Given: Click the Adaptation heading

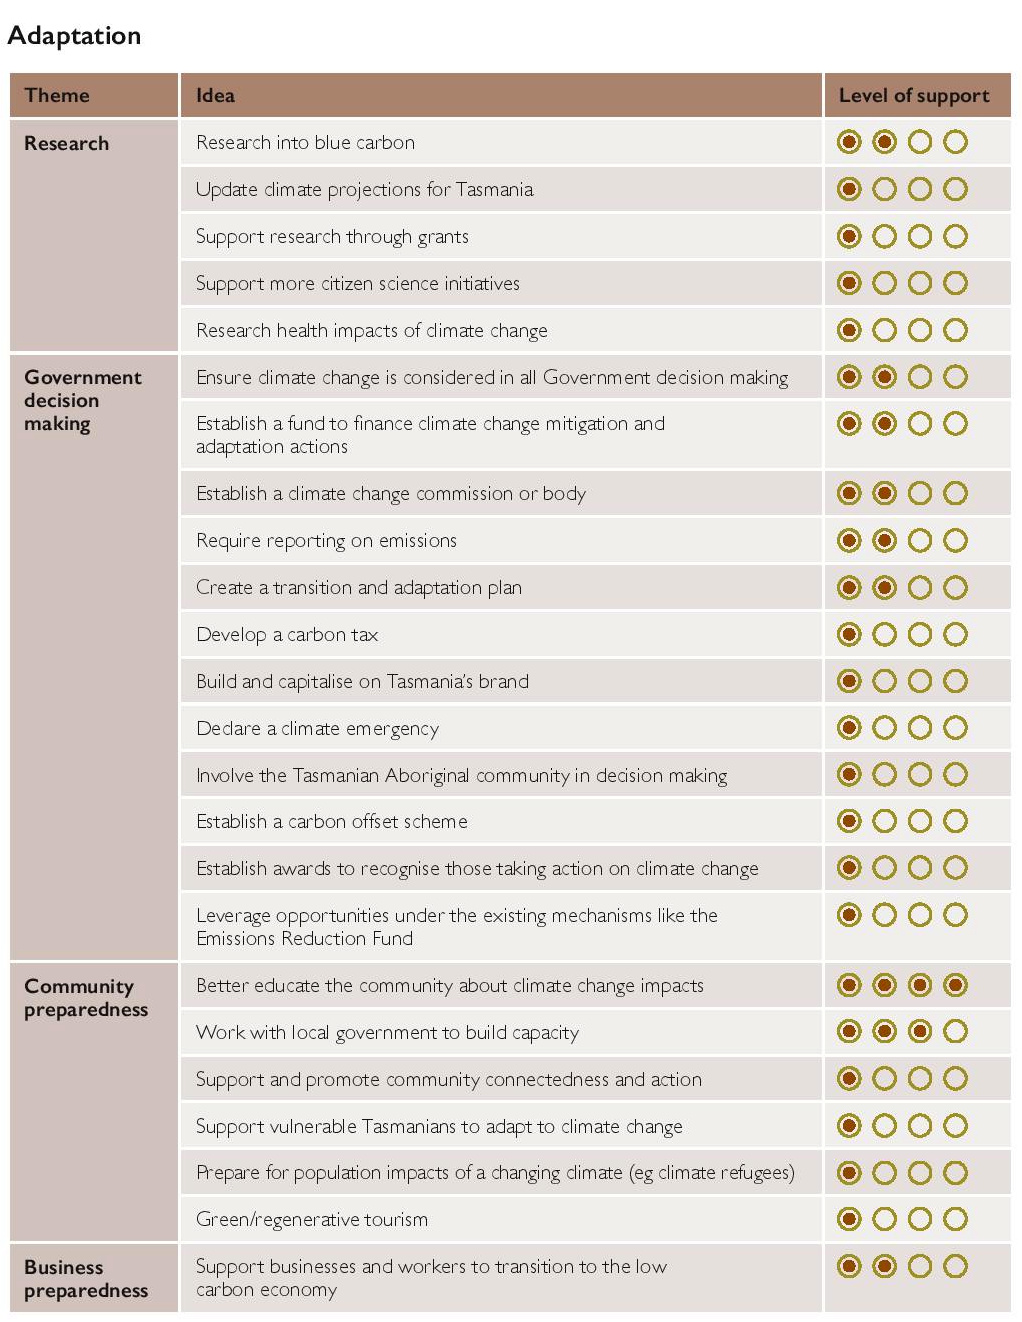Looking at the screenshot, I should pyautogui.click(x=74, y=36).
